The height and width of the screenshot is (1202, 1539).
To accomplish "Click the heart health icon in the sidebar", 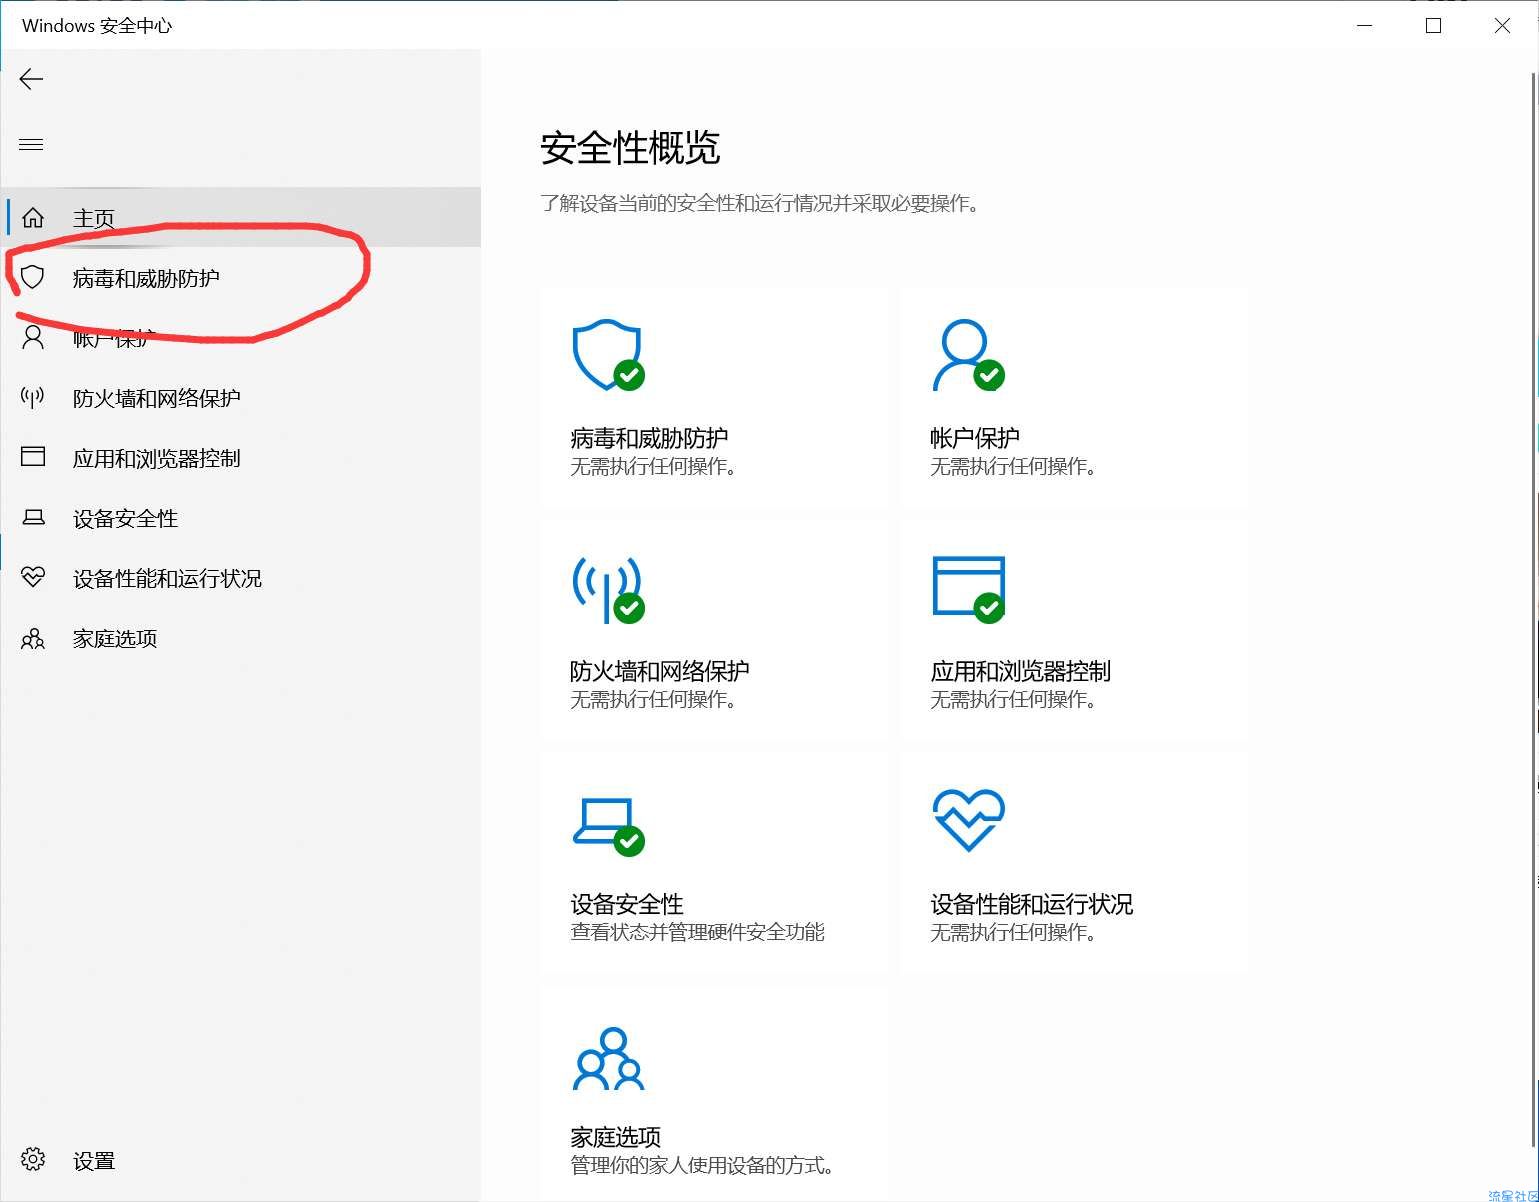I will 33,577.
